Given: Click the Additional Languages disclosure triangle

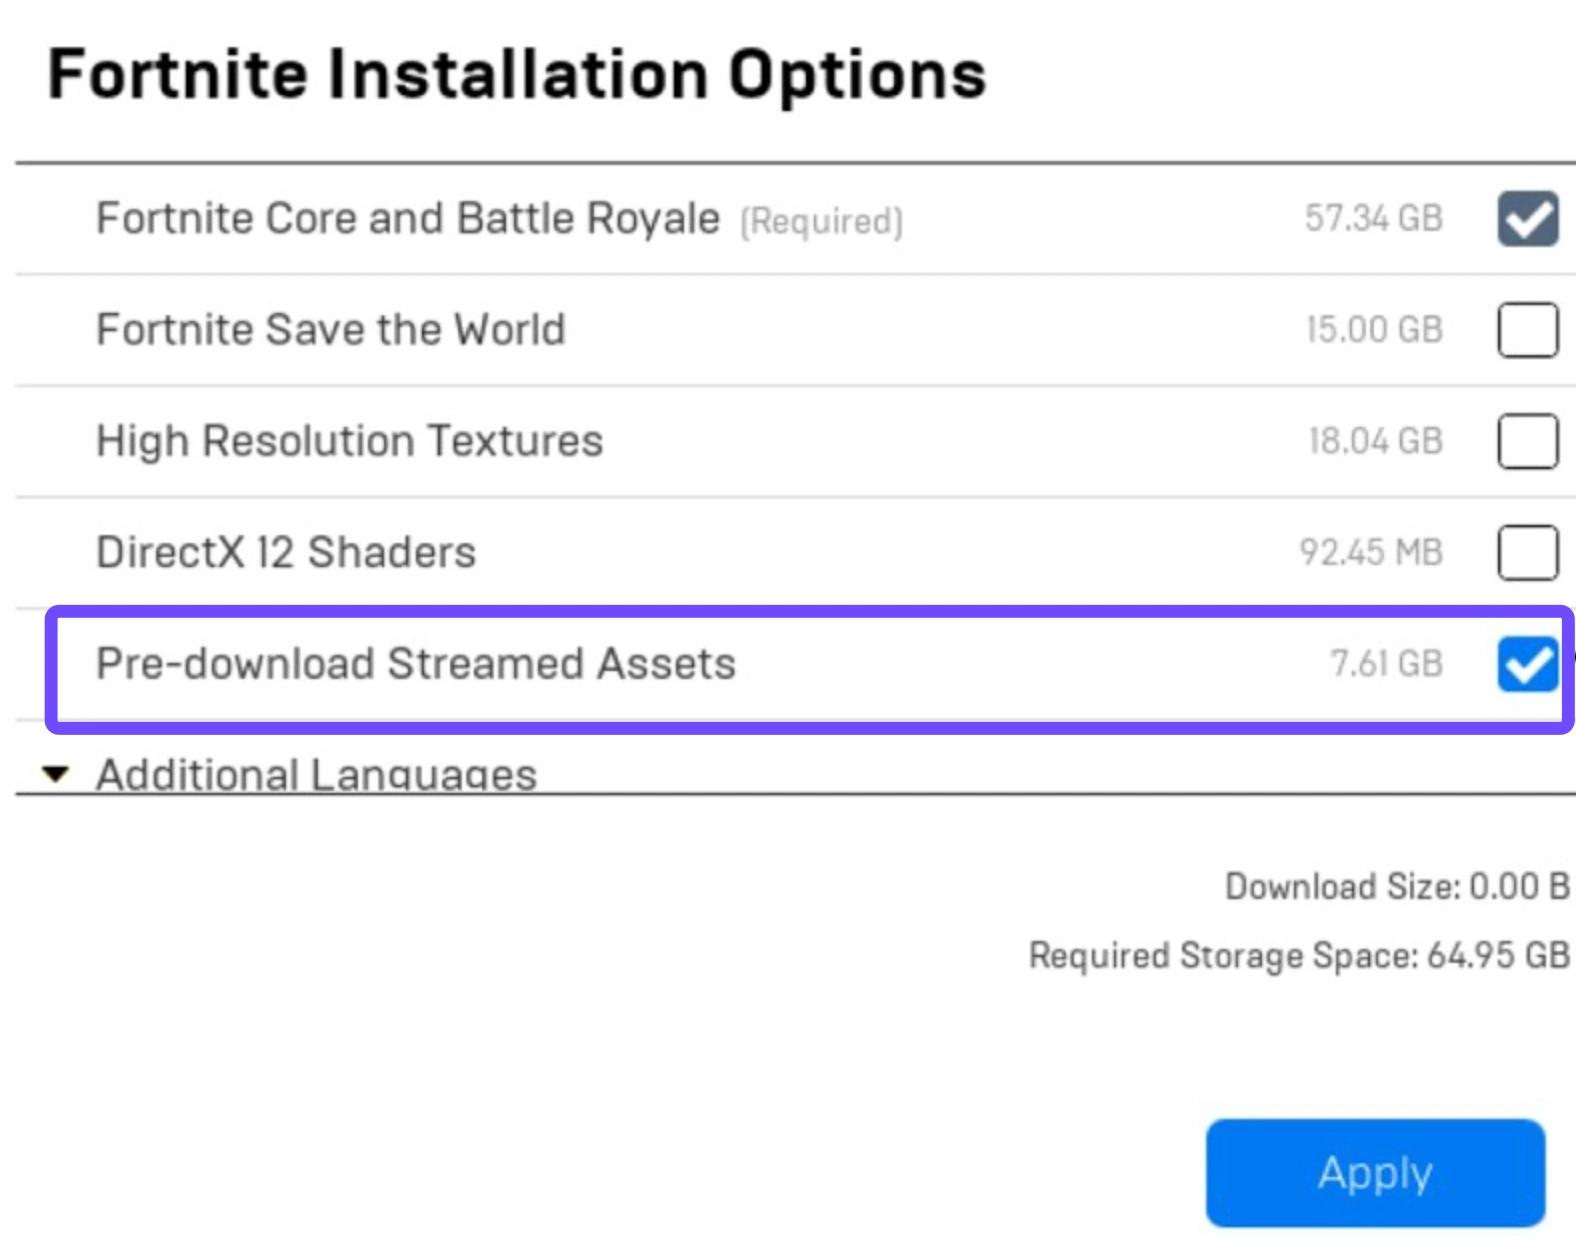Looking at the screenshot, I should pos(56,774).
